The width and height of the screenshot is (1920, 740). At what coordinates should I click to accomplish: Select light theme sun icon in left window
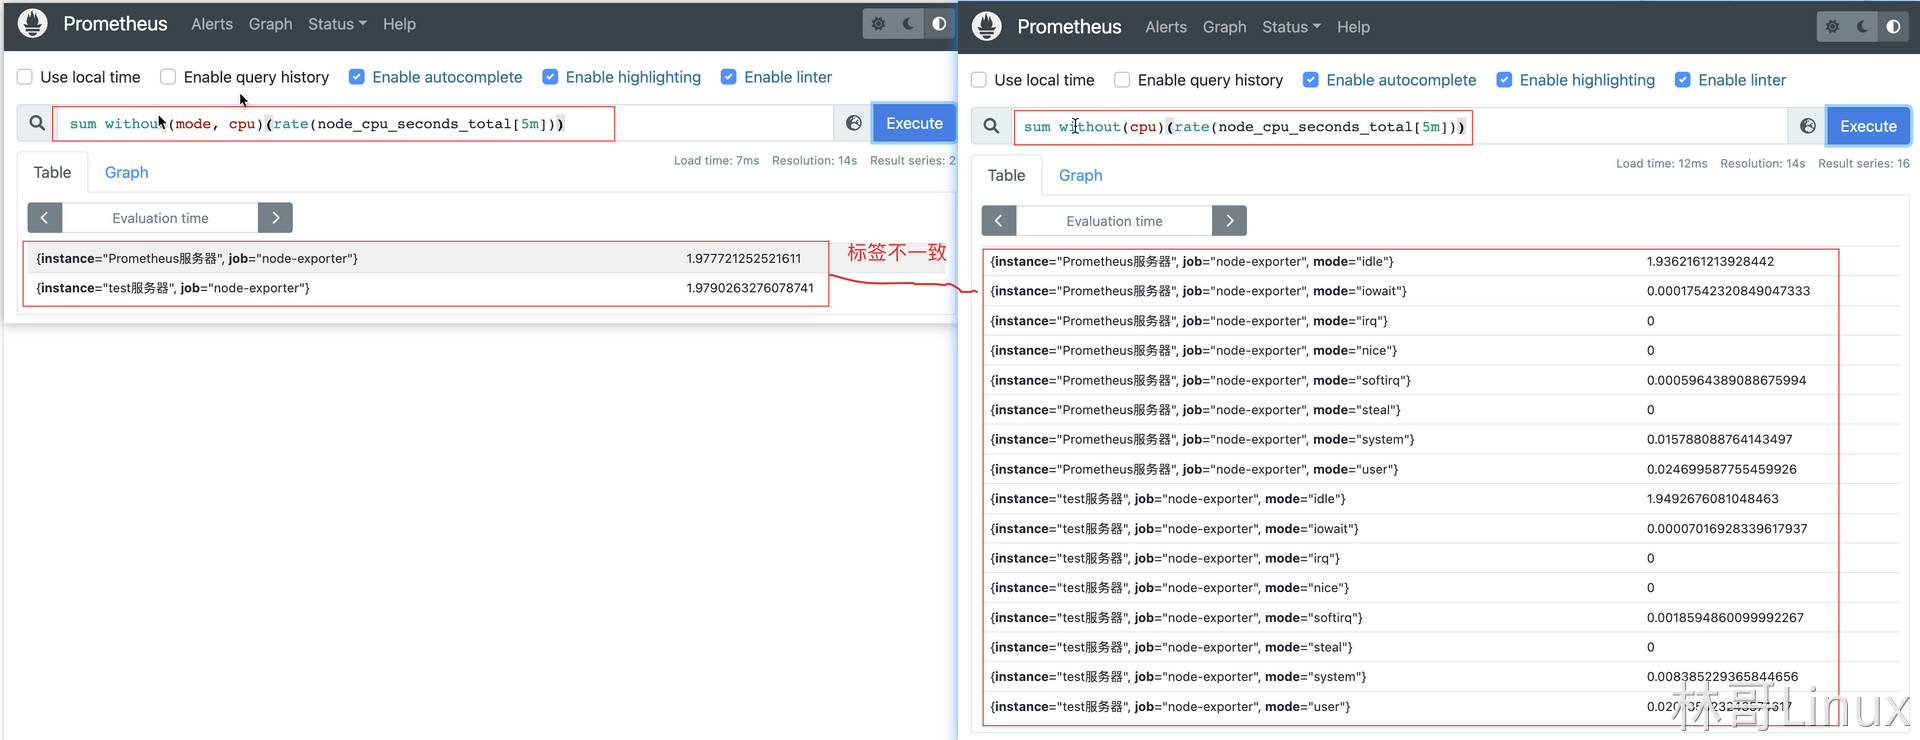pyautogui.click(x=878, y=24)
